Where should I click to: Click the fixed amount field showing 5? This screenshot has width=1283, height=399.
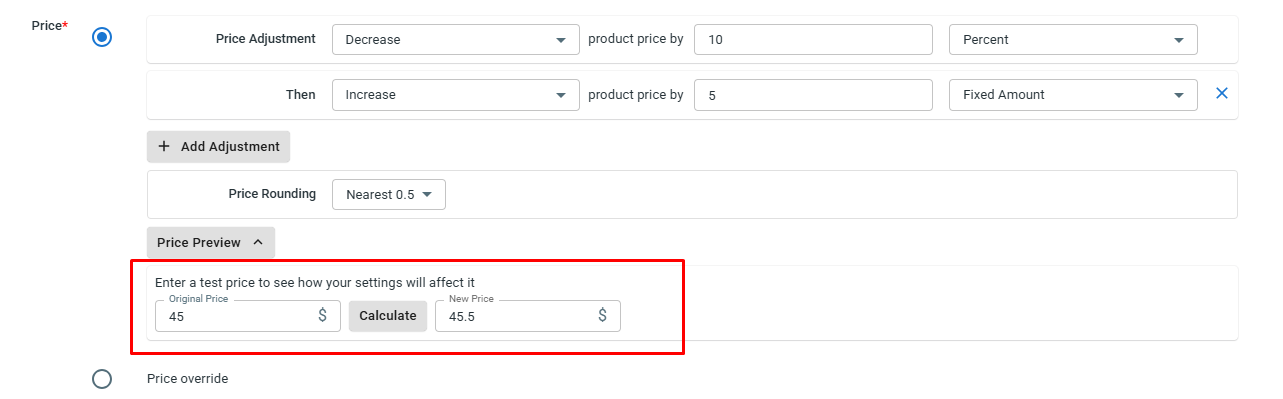(813, 95)
